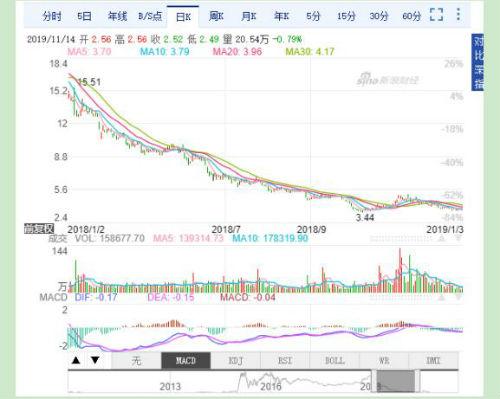Switch indicator to KDJ
500x399 pixels.
[x=235, y=361]
